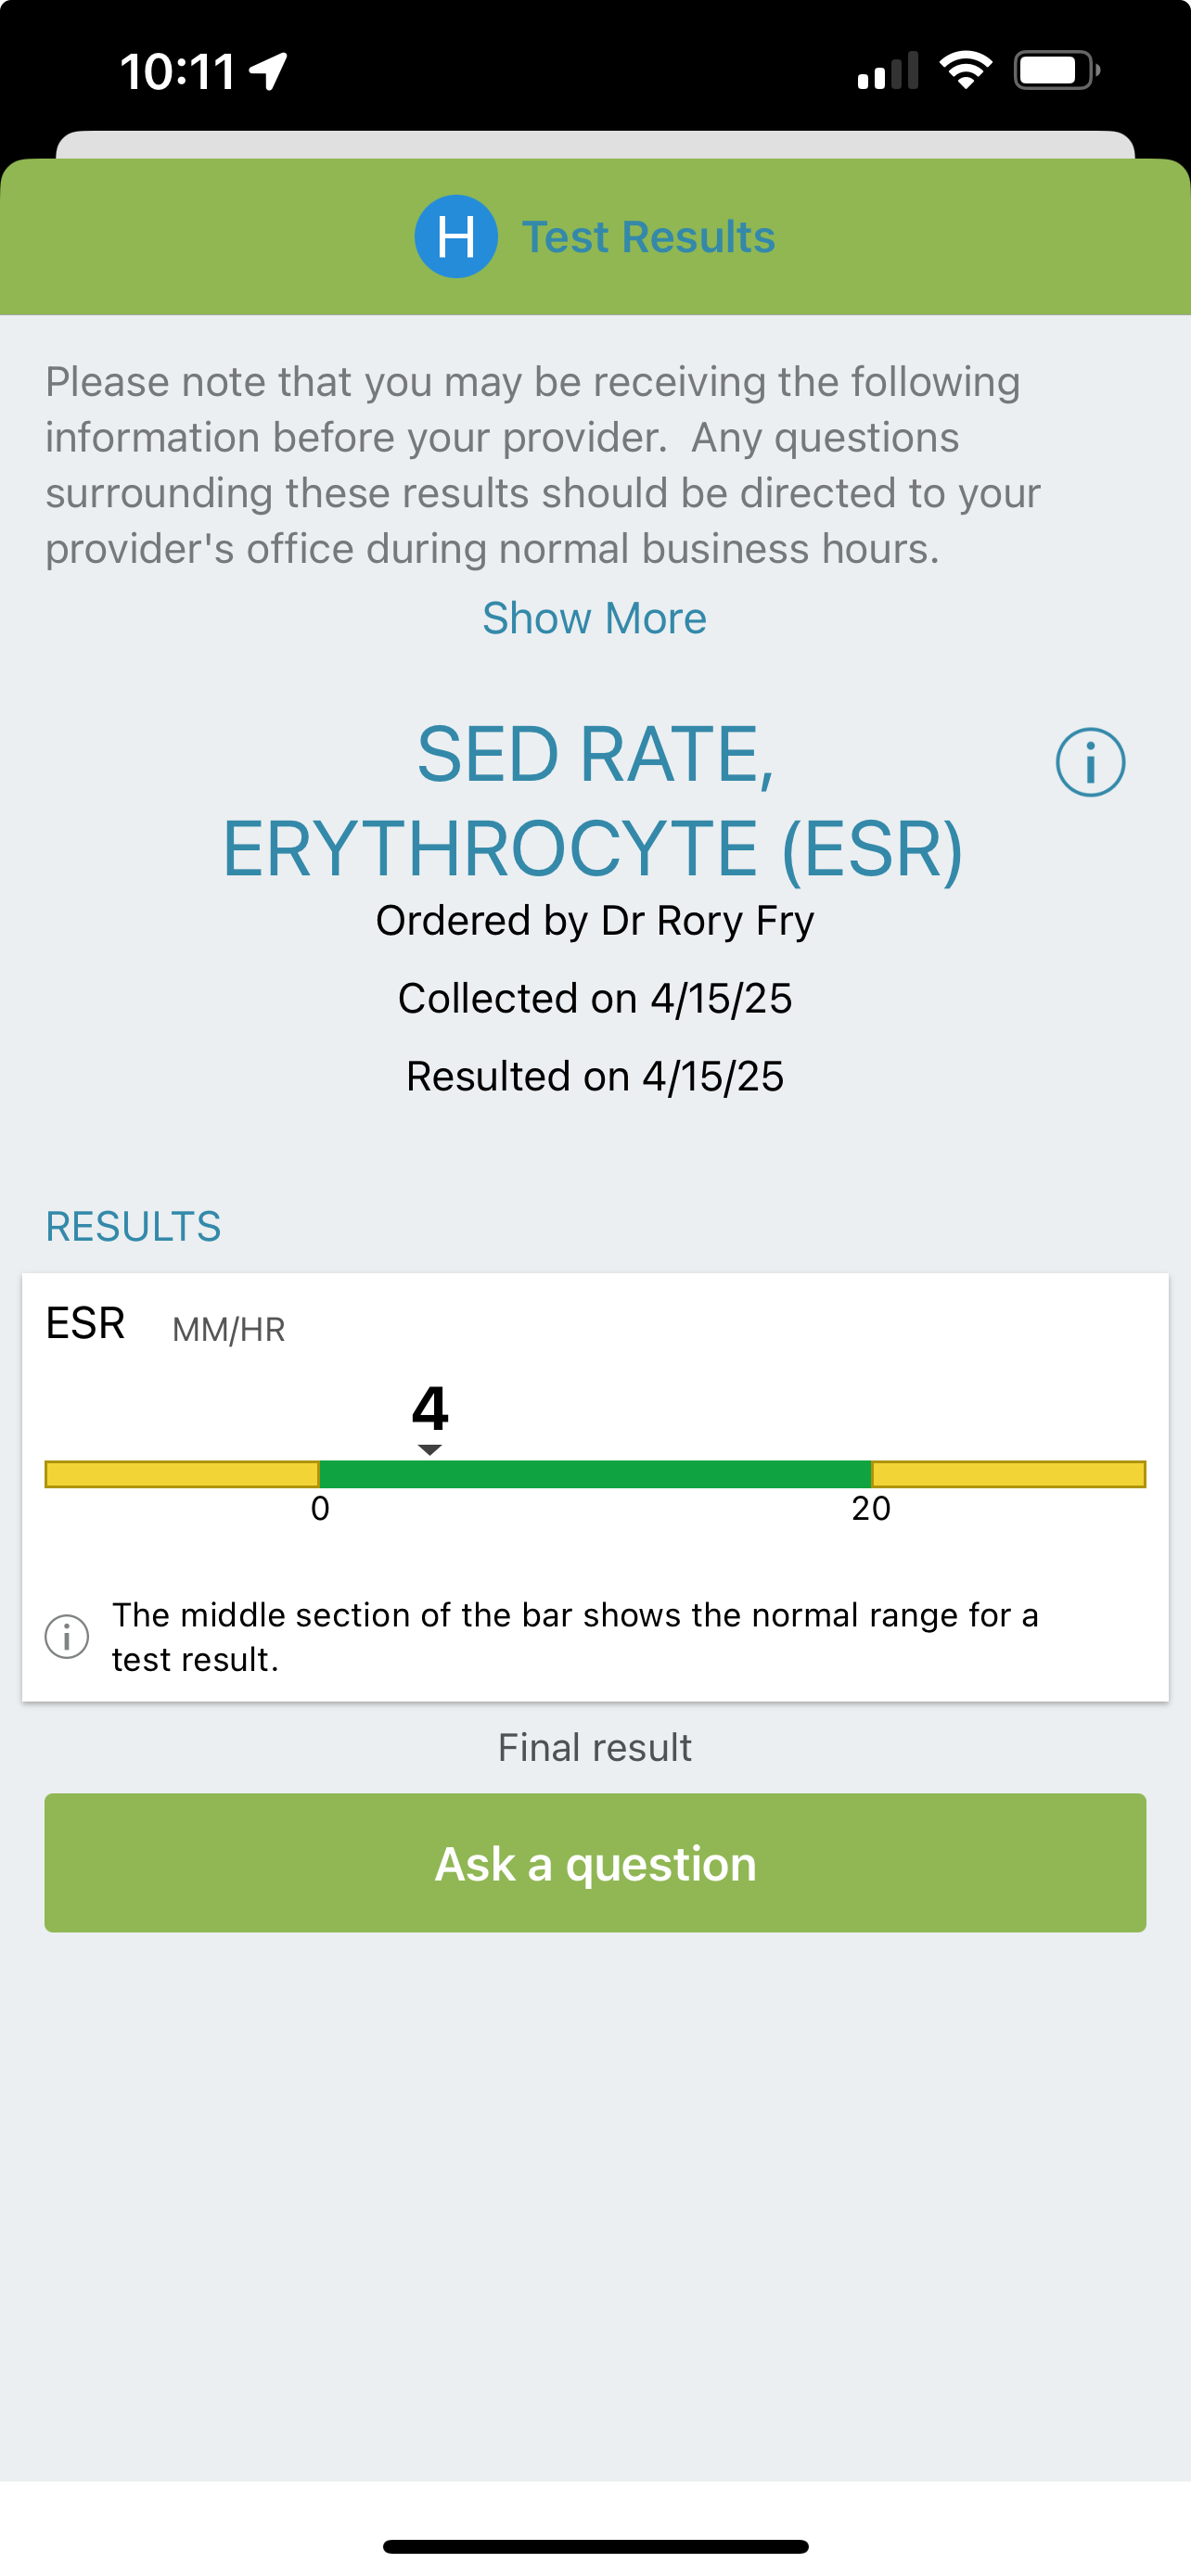Viewport: 1191px width, 2576px height.
Task: Tap the Final result status label
Action: coord(595,1747)
